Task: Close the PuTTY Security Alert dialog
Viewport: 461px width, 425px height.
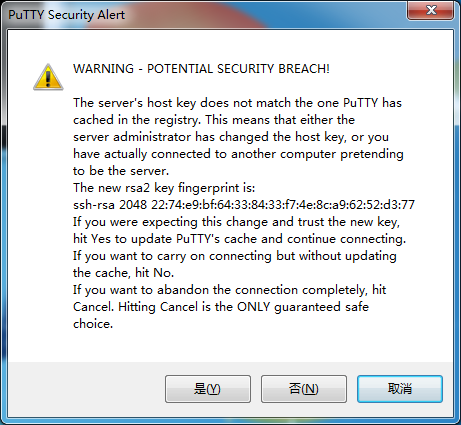Action: click(x=430, y=10)
